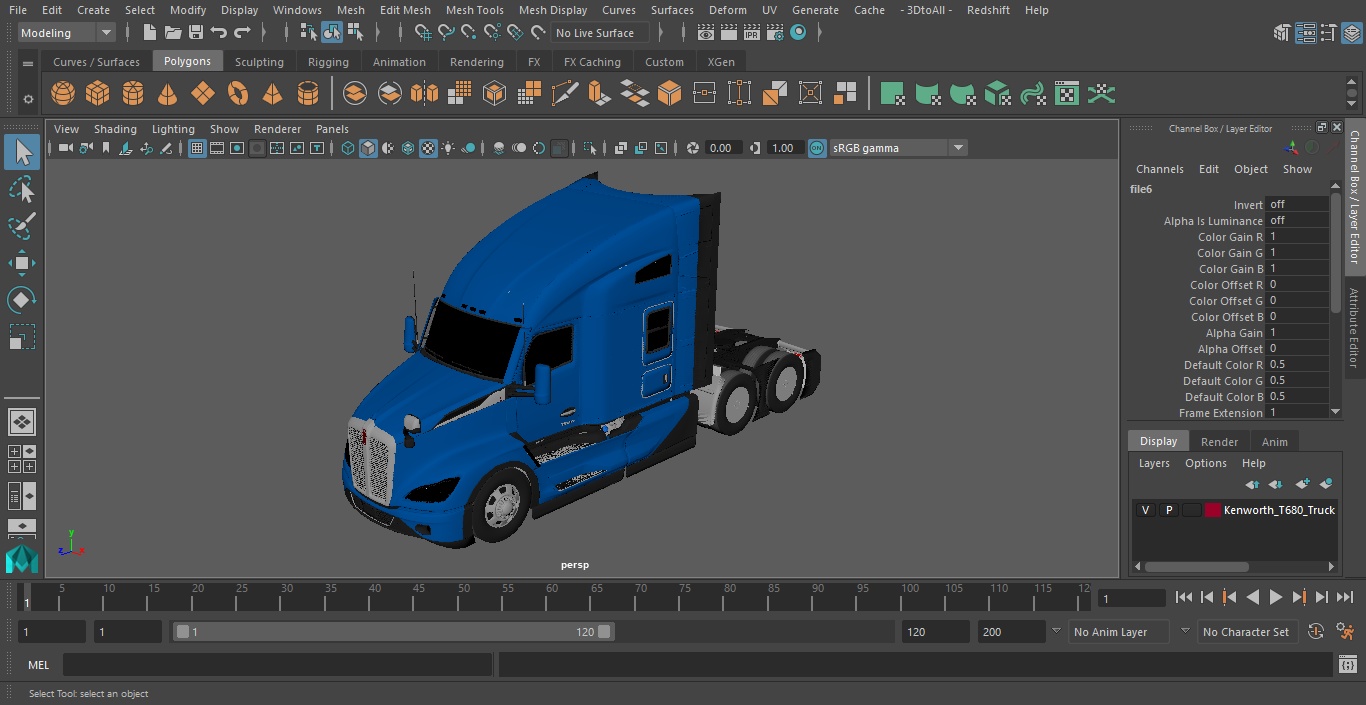Switch to the Rigging shelf tab

tap(328, 62)
